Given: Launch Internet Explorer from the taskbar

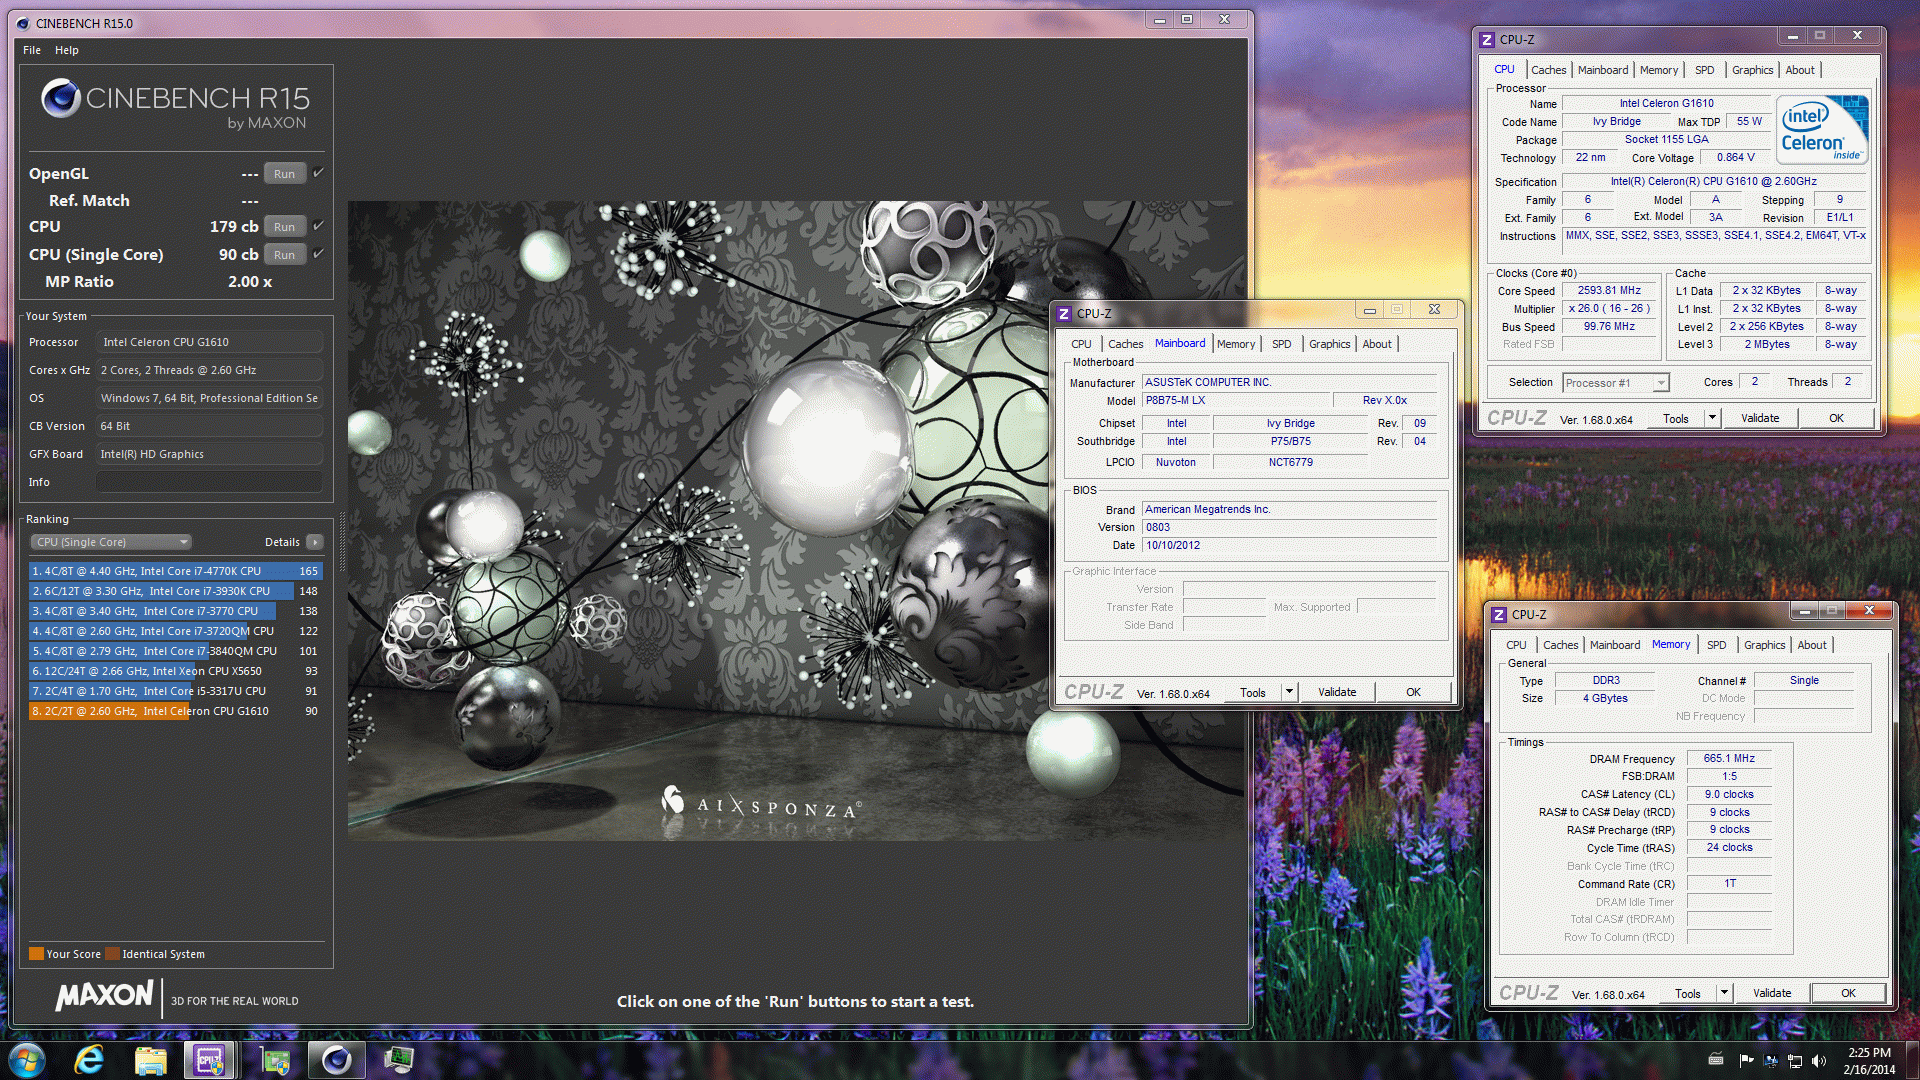Looking at the screenshot, I should (89, 1060).
